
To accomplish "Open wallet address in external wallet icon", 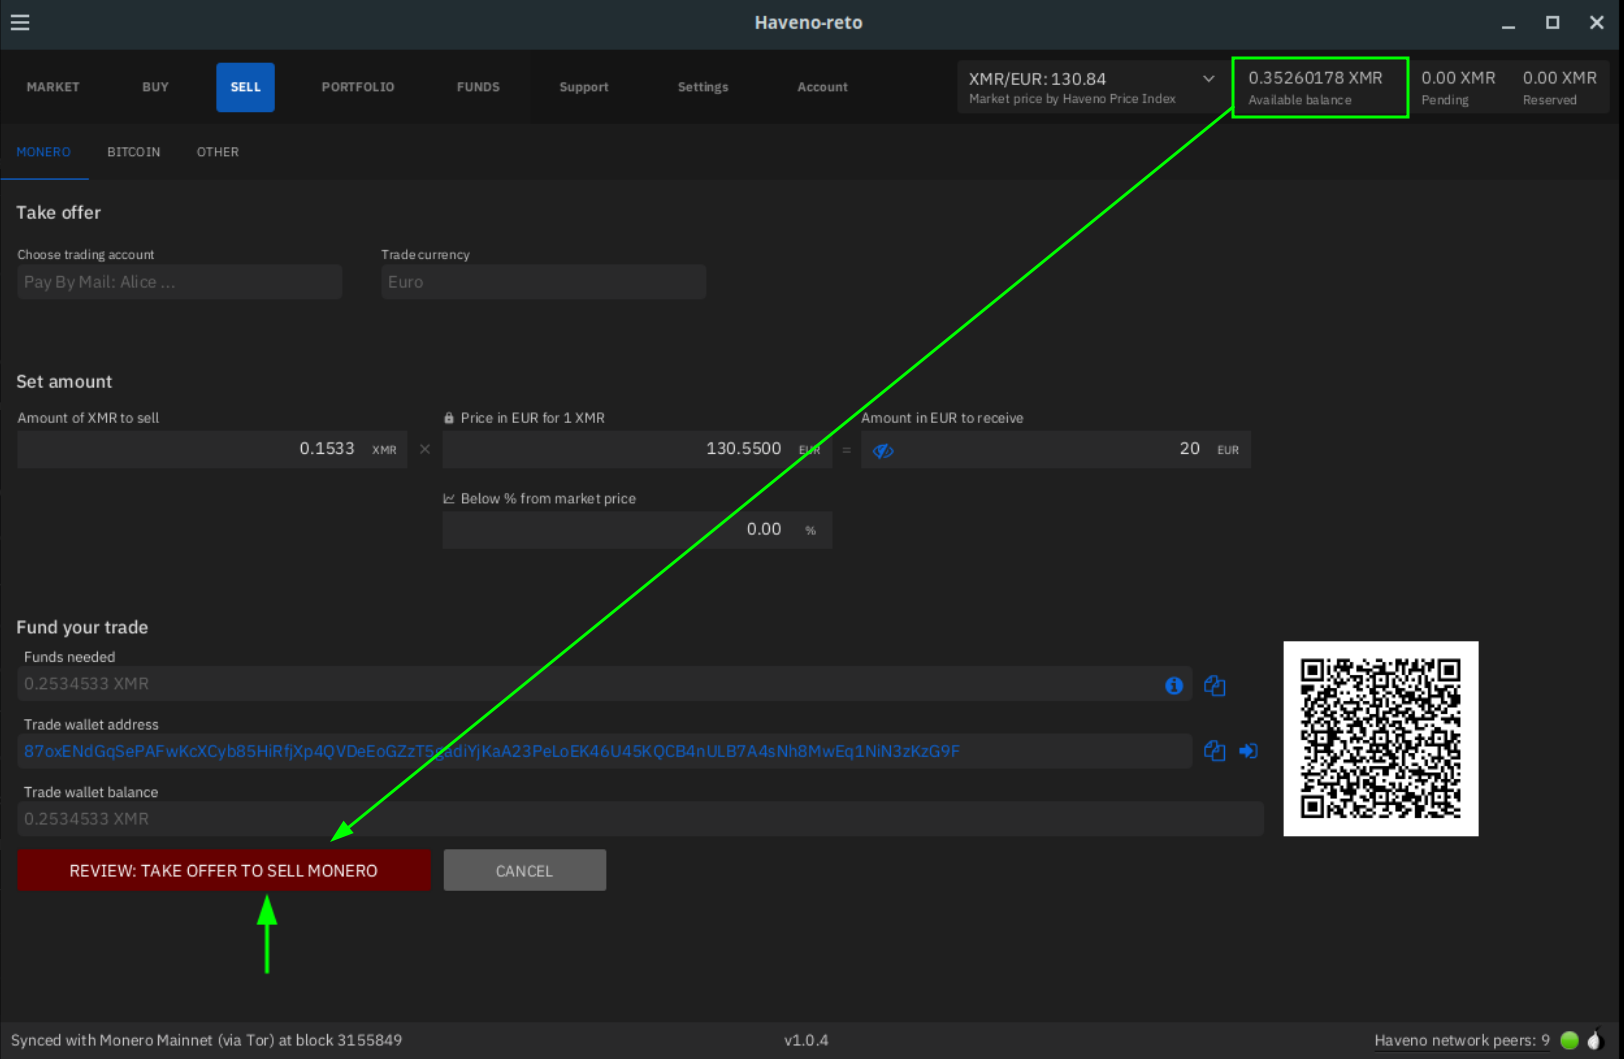I will click(1248, 751).
